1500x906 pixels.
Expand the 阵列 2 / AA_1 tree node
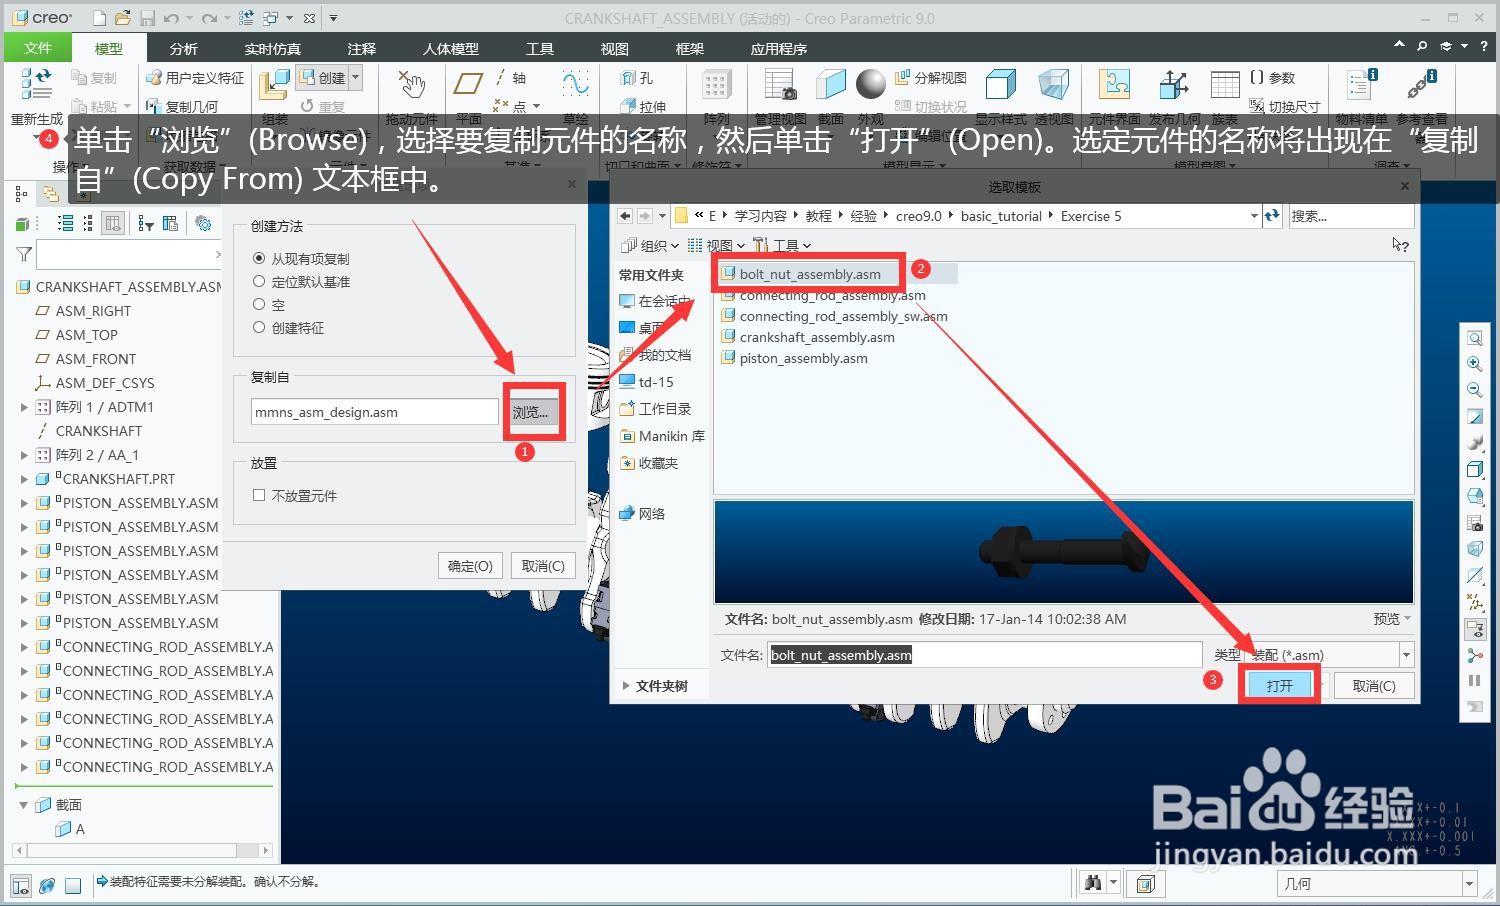(x=24, y=455)
